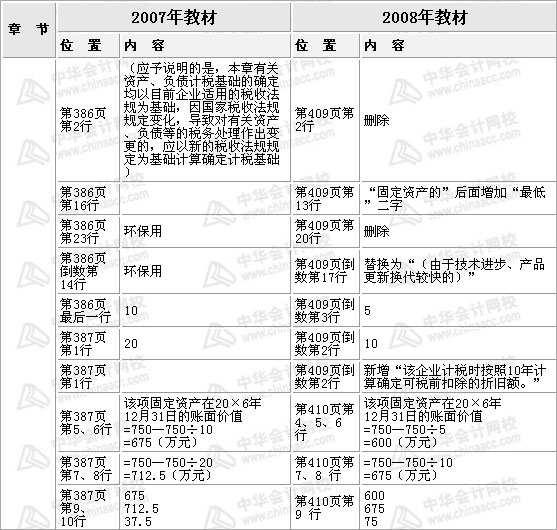This screenshot has width=557, height=530.
Task: Select the first 删除 cell beside 第409页第2行
Action: tap(377, 121)
